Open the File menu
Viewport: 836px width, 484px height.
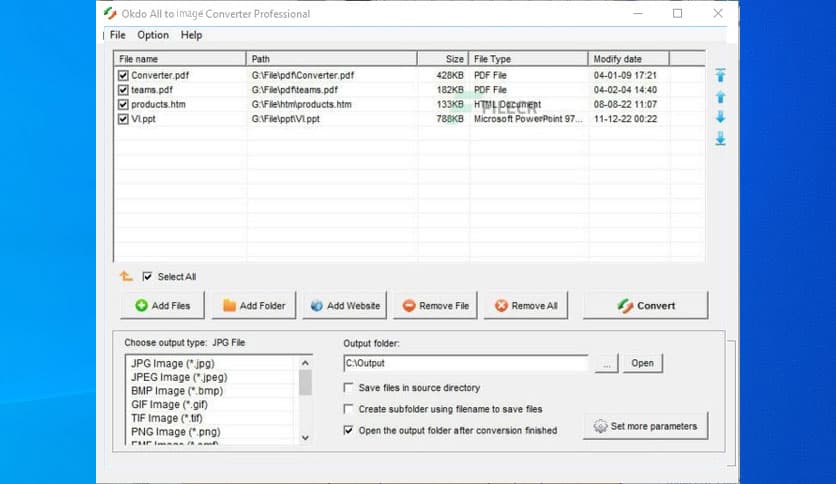click(117, 35)
